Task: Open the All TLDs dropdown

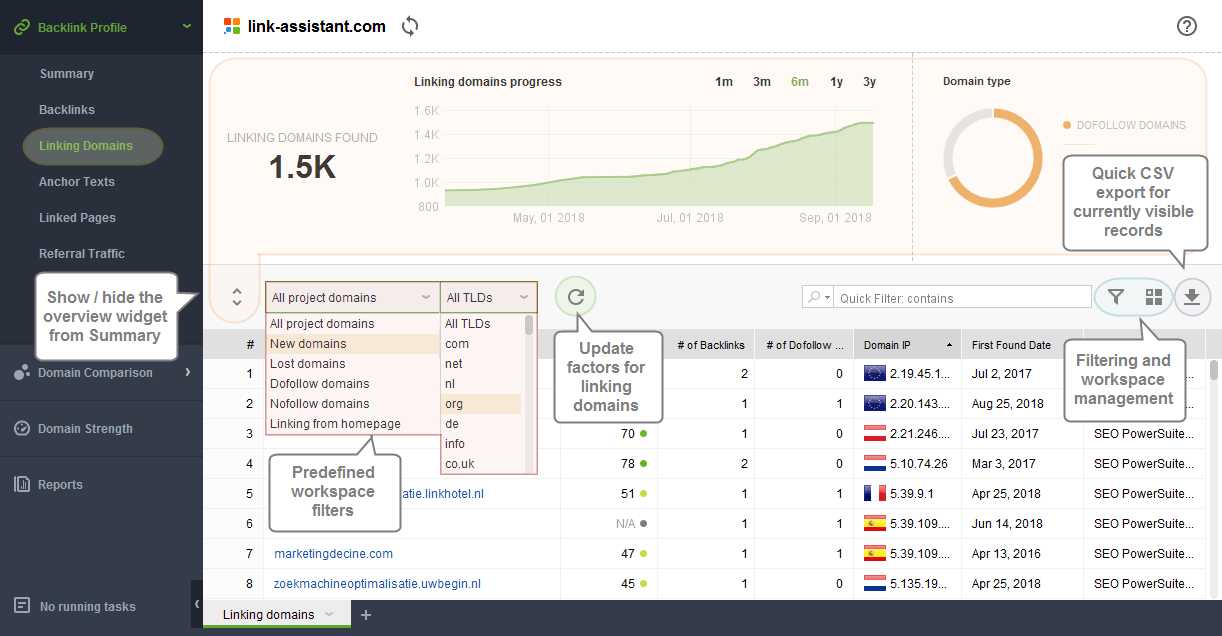Action: coord(489,297)
